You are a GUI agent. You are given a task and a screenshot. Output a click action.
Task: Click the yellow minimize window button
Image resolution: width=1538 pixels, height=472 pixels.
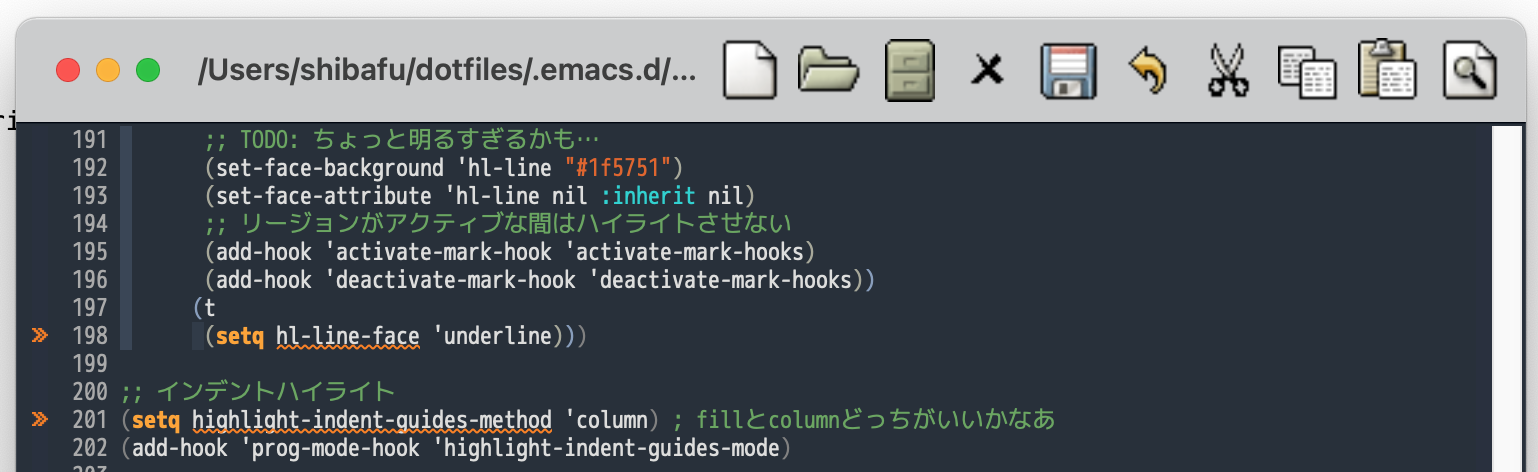[108, 71]
